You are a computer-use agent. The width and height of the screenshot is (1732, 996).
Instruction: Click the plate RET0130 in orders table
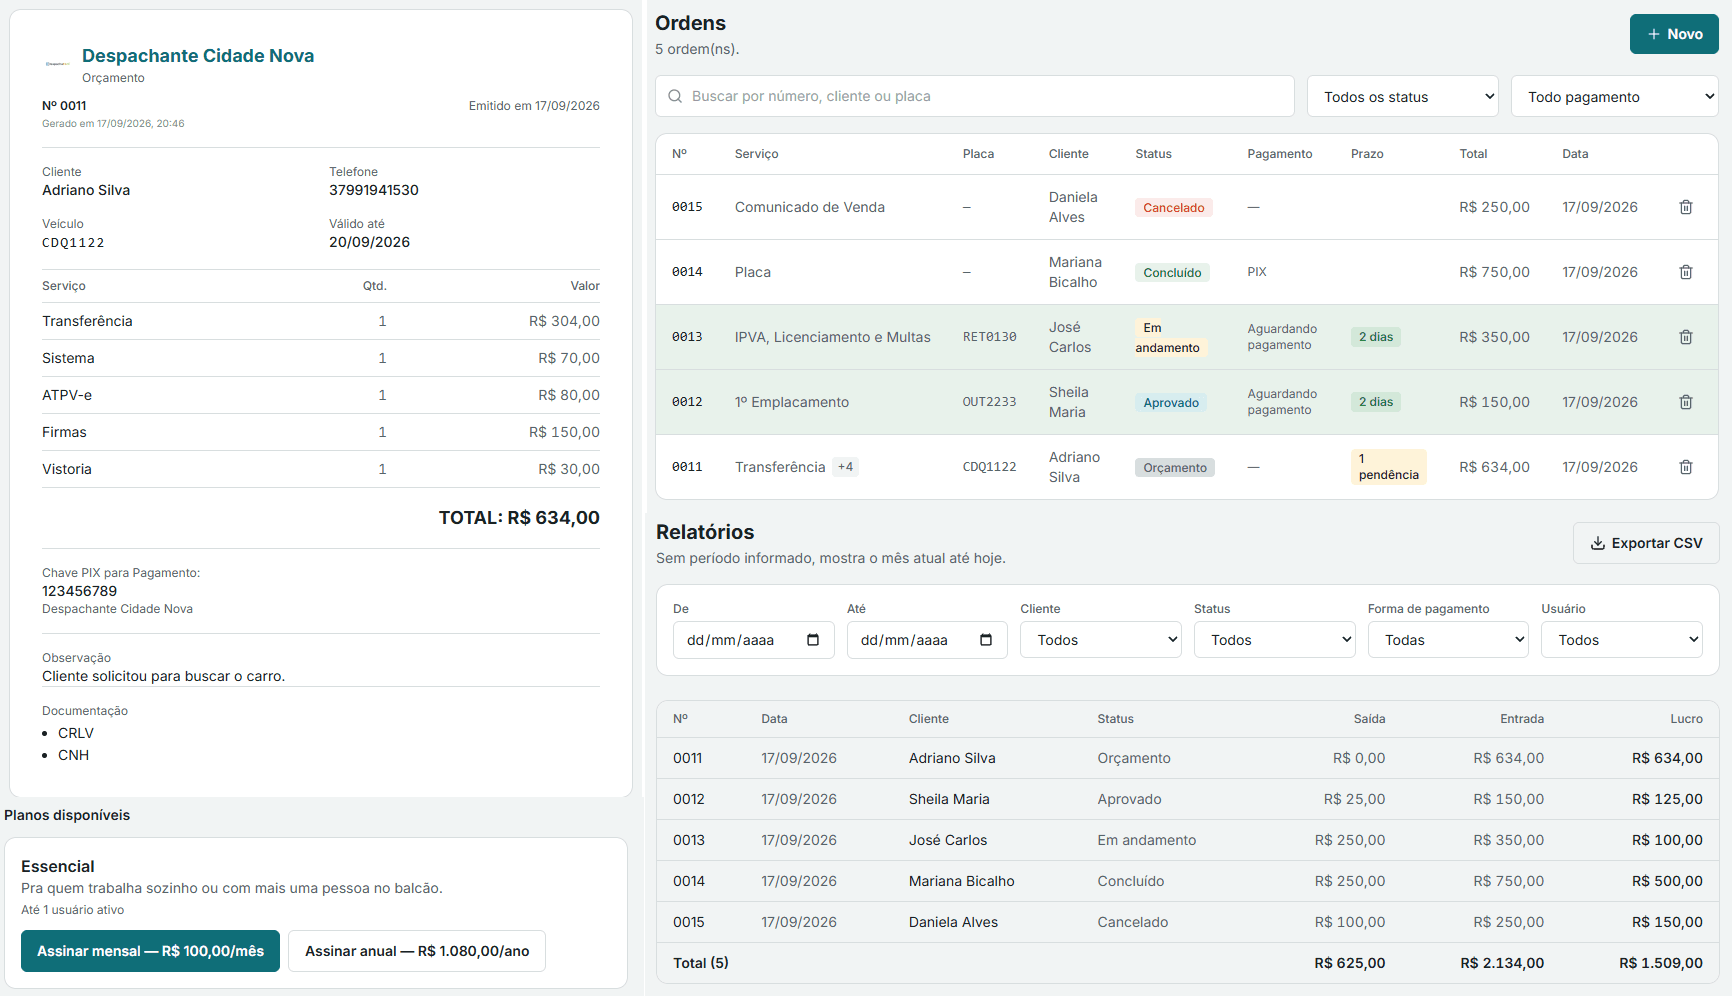[990, 337]
